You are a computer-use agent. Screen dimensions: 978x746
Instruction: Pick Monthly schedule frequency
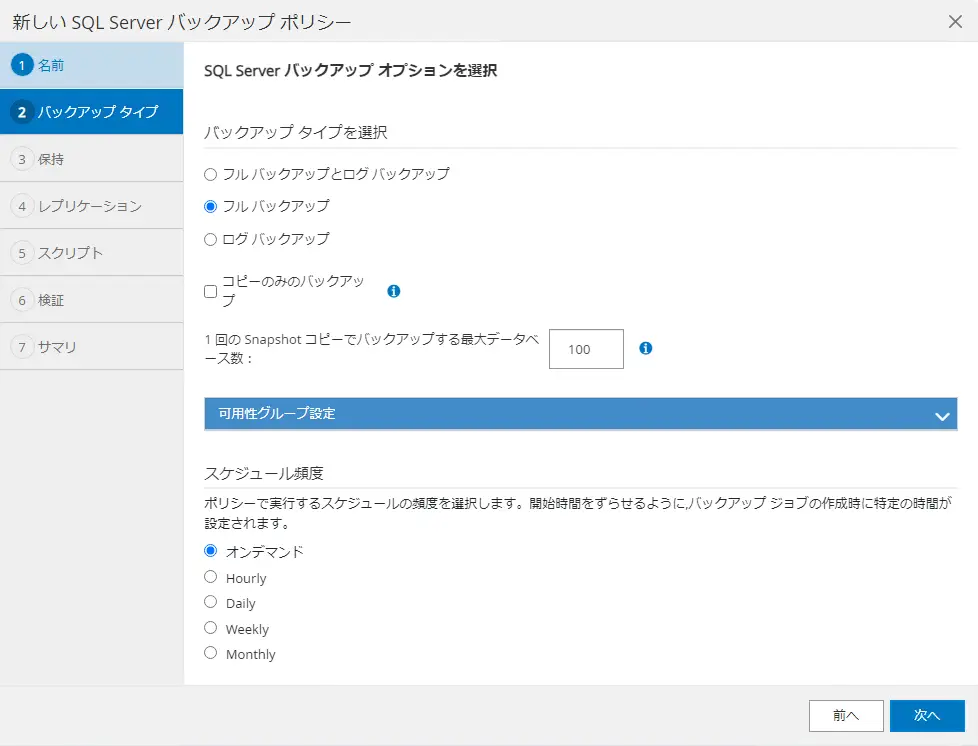click(211, 652)
